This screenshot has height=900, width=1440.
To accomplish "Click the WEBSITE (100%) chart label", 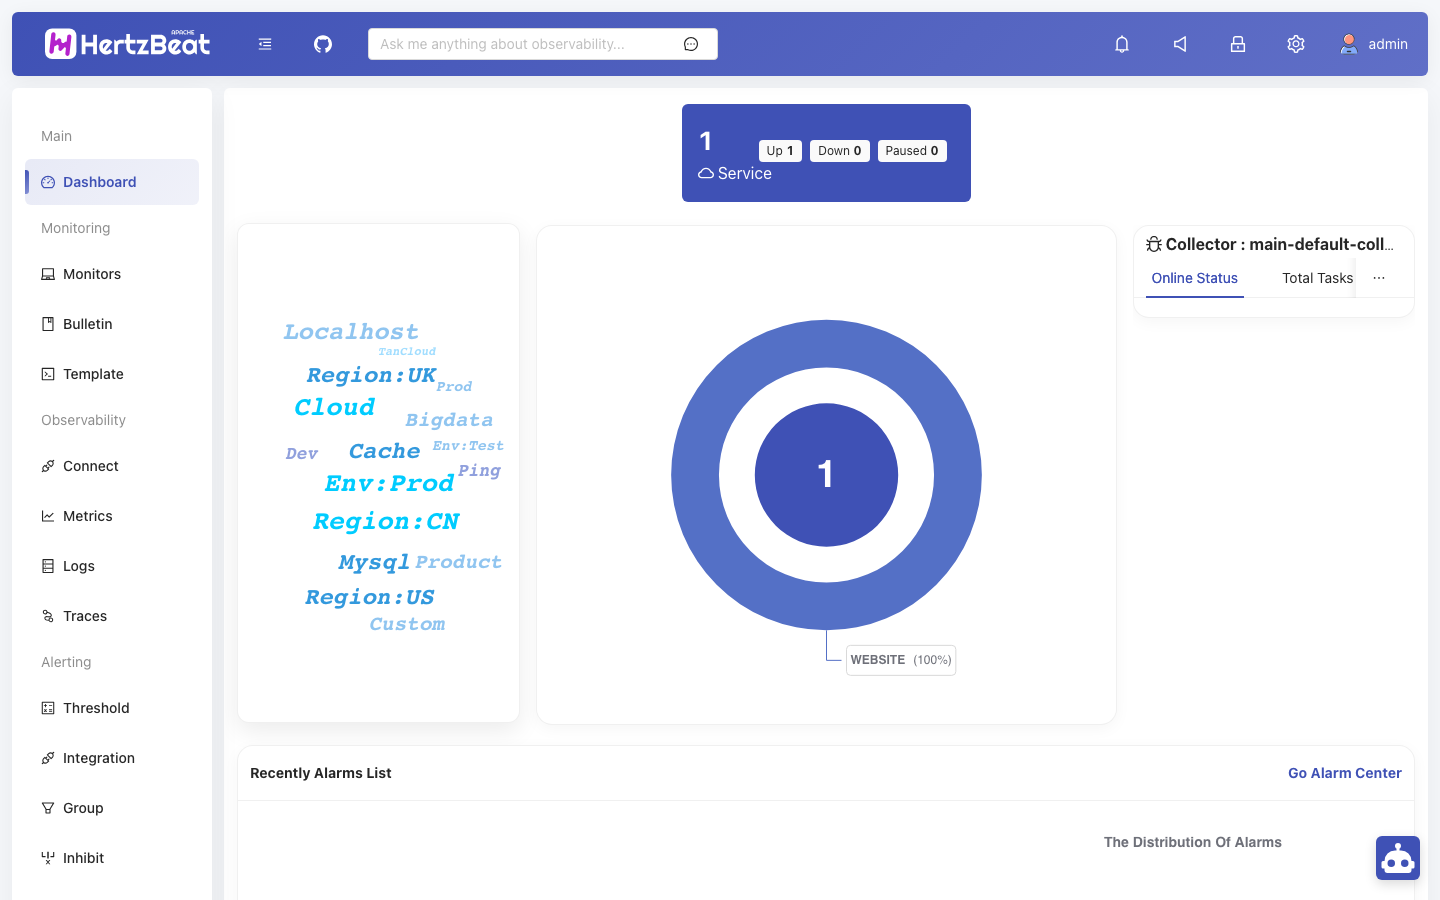I will tap(901, 660).
